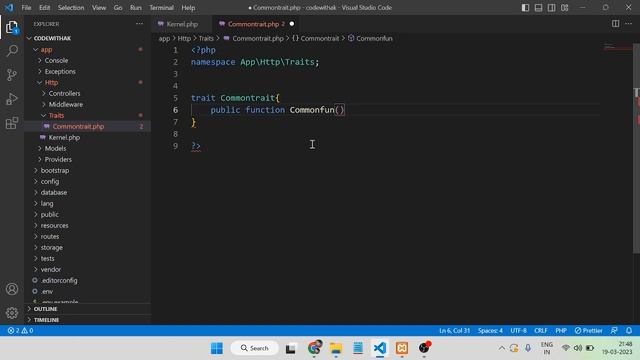
Task: Collapse the CODEWITHAK root folder
Action: point(88,38)
